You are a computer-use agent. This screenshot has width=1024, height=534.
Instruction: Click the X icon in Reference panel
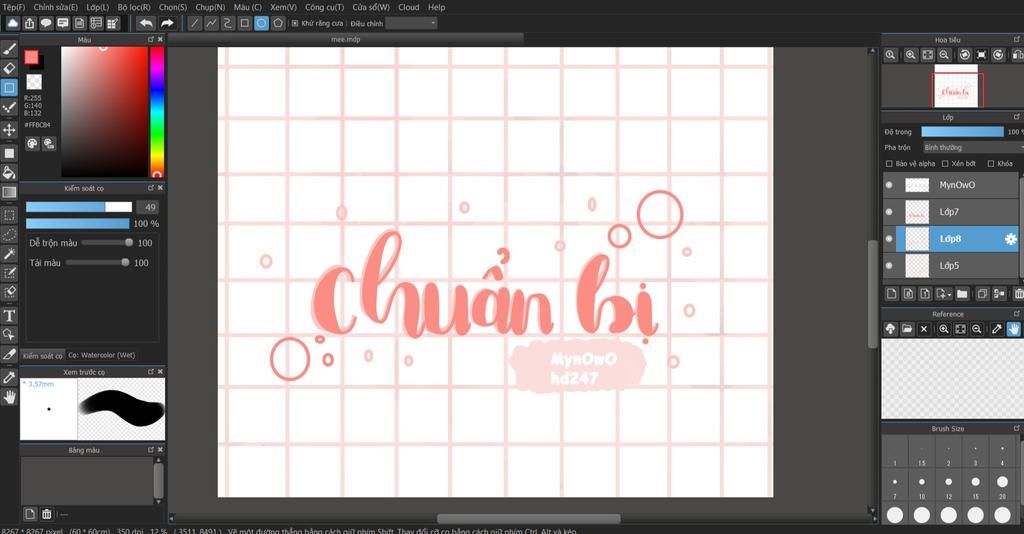(x=923, y=329)
